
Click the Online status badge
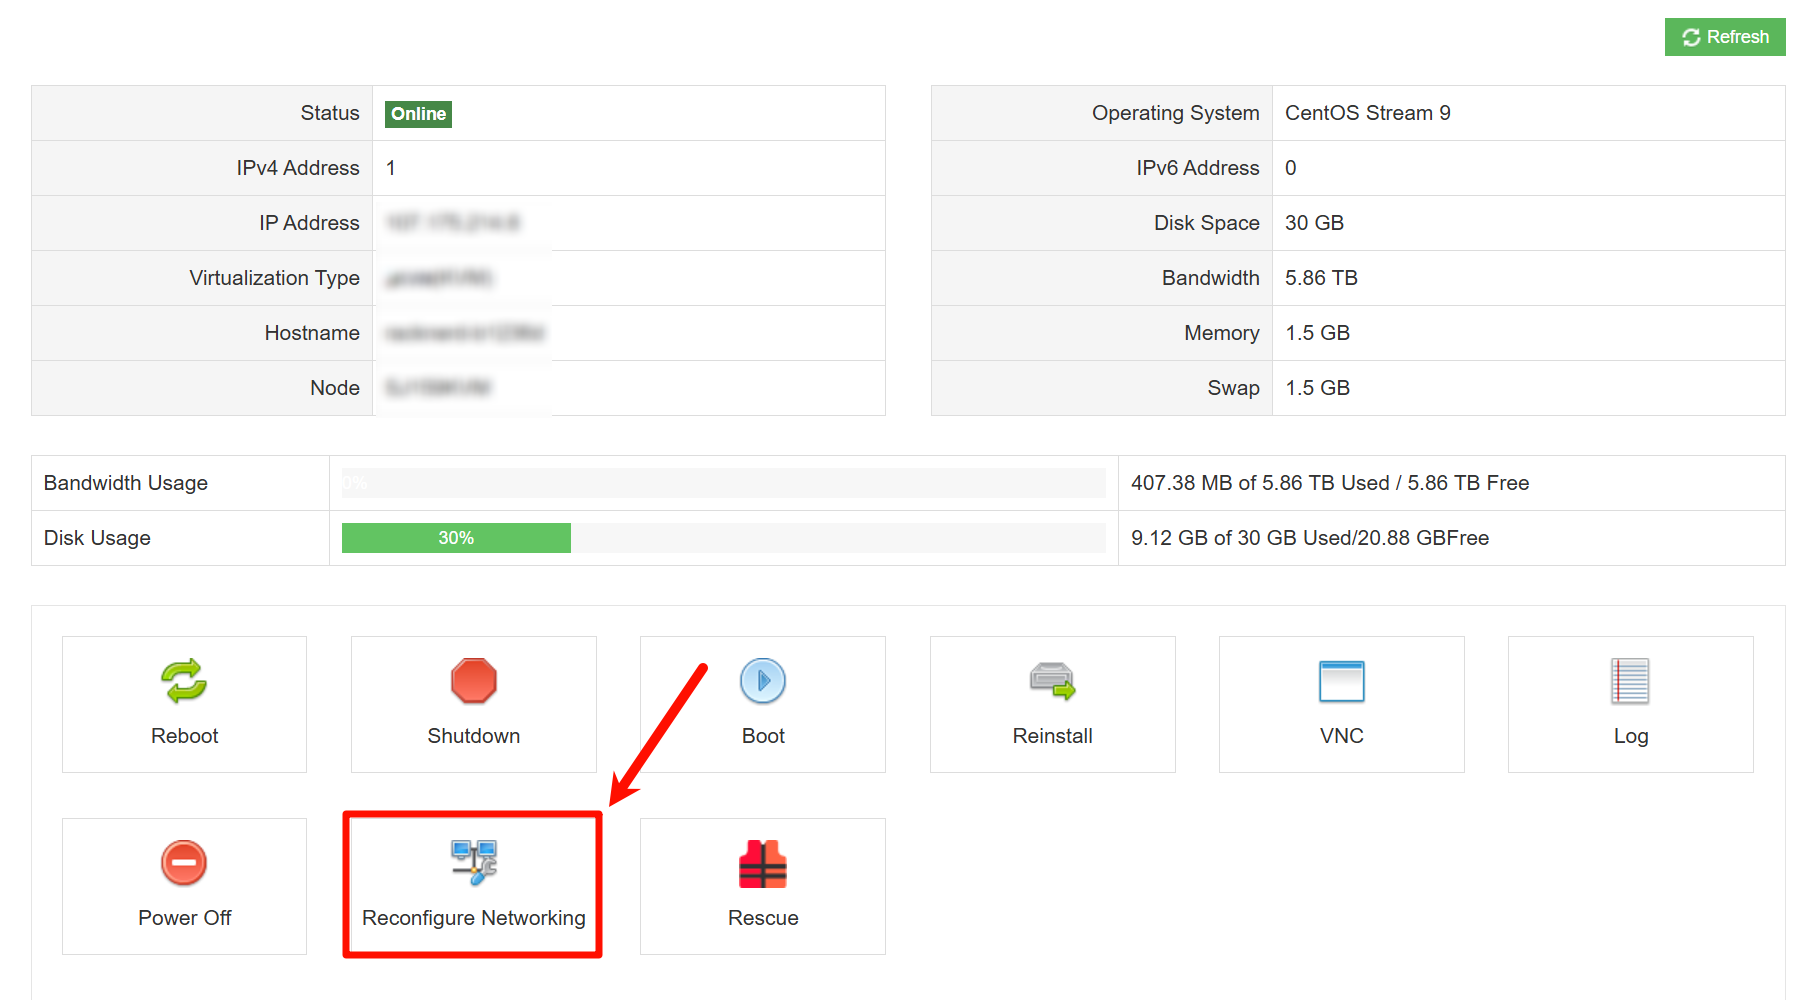417,113
